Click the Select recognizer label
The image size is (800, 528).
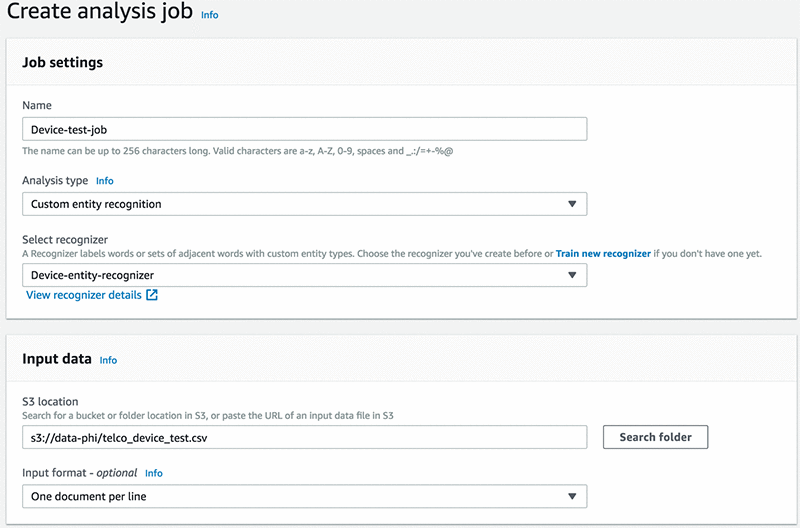(64, 239)
